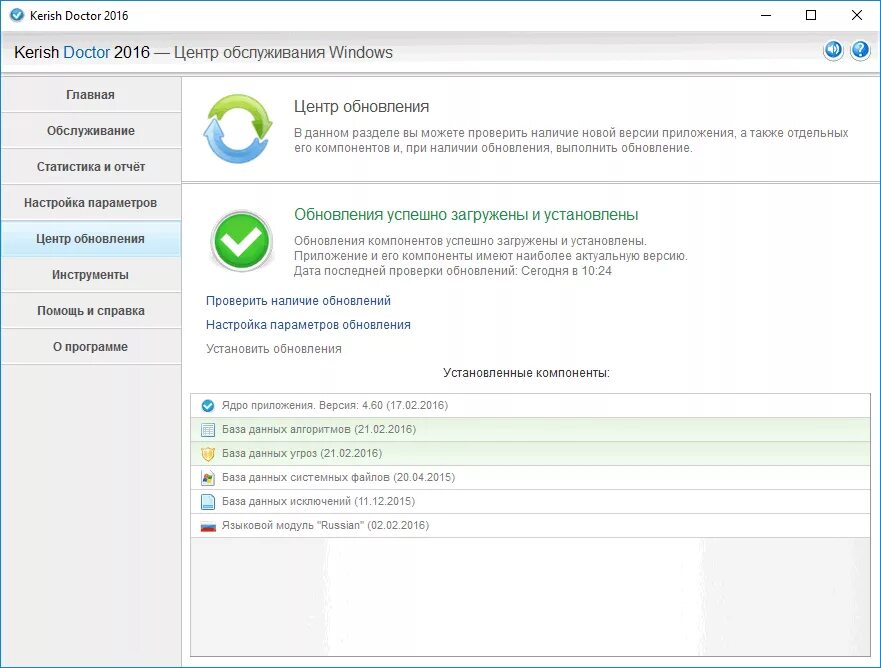Click the Ядро приложения checkmark icon
Image resolution: width=881 pixels, height=668 pixels.
click(x=208, y=406)
